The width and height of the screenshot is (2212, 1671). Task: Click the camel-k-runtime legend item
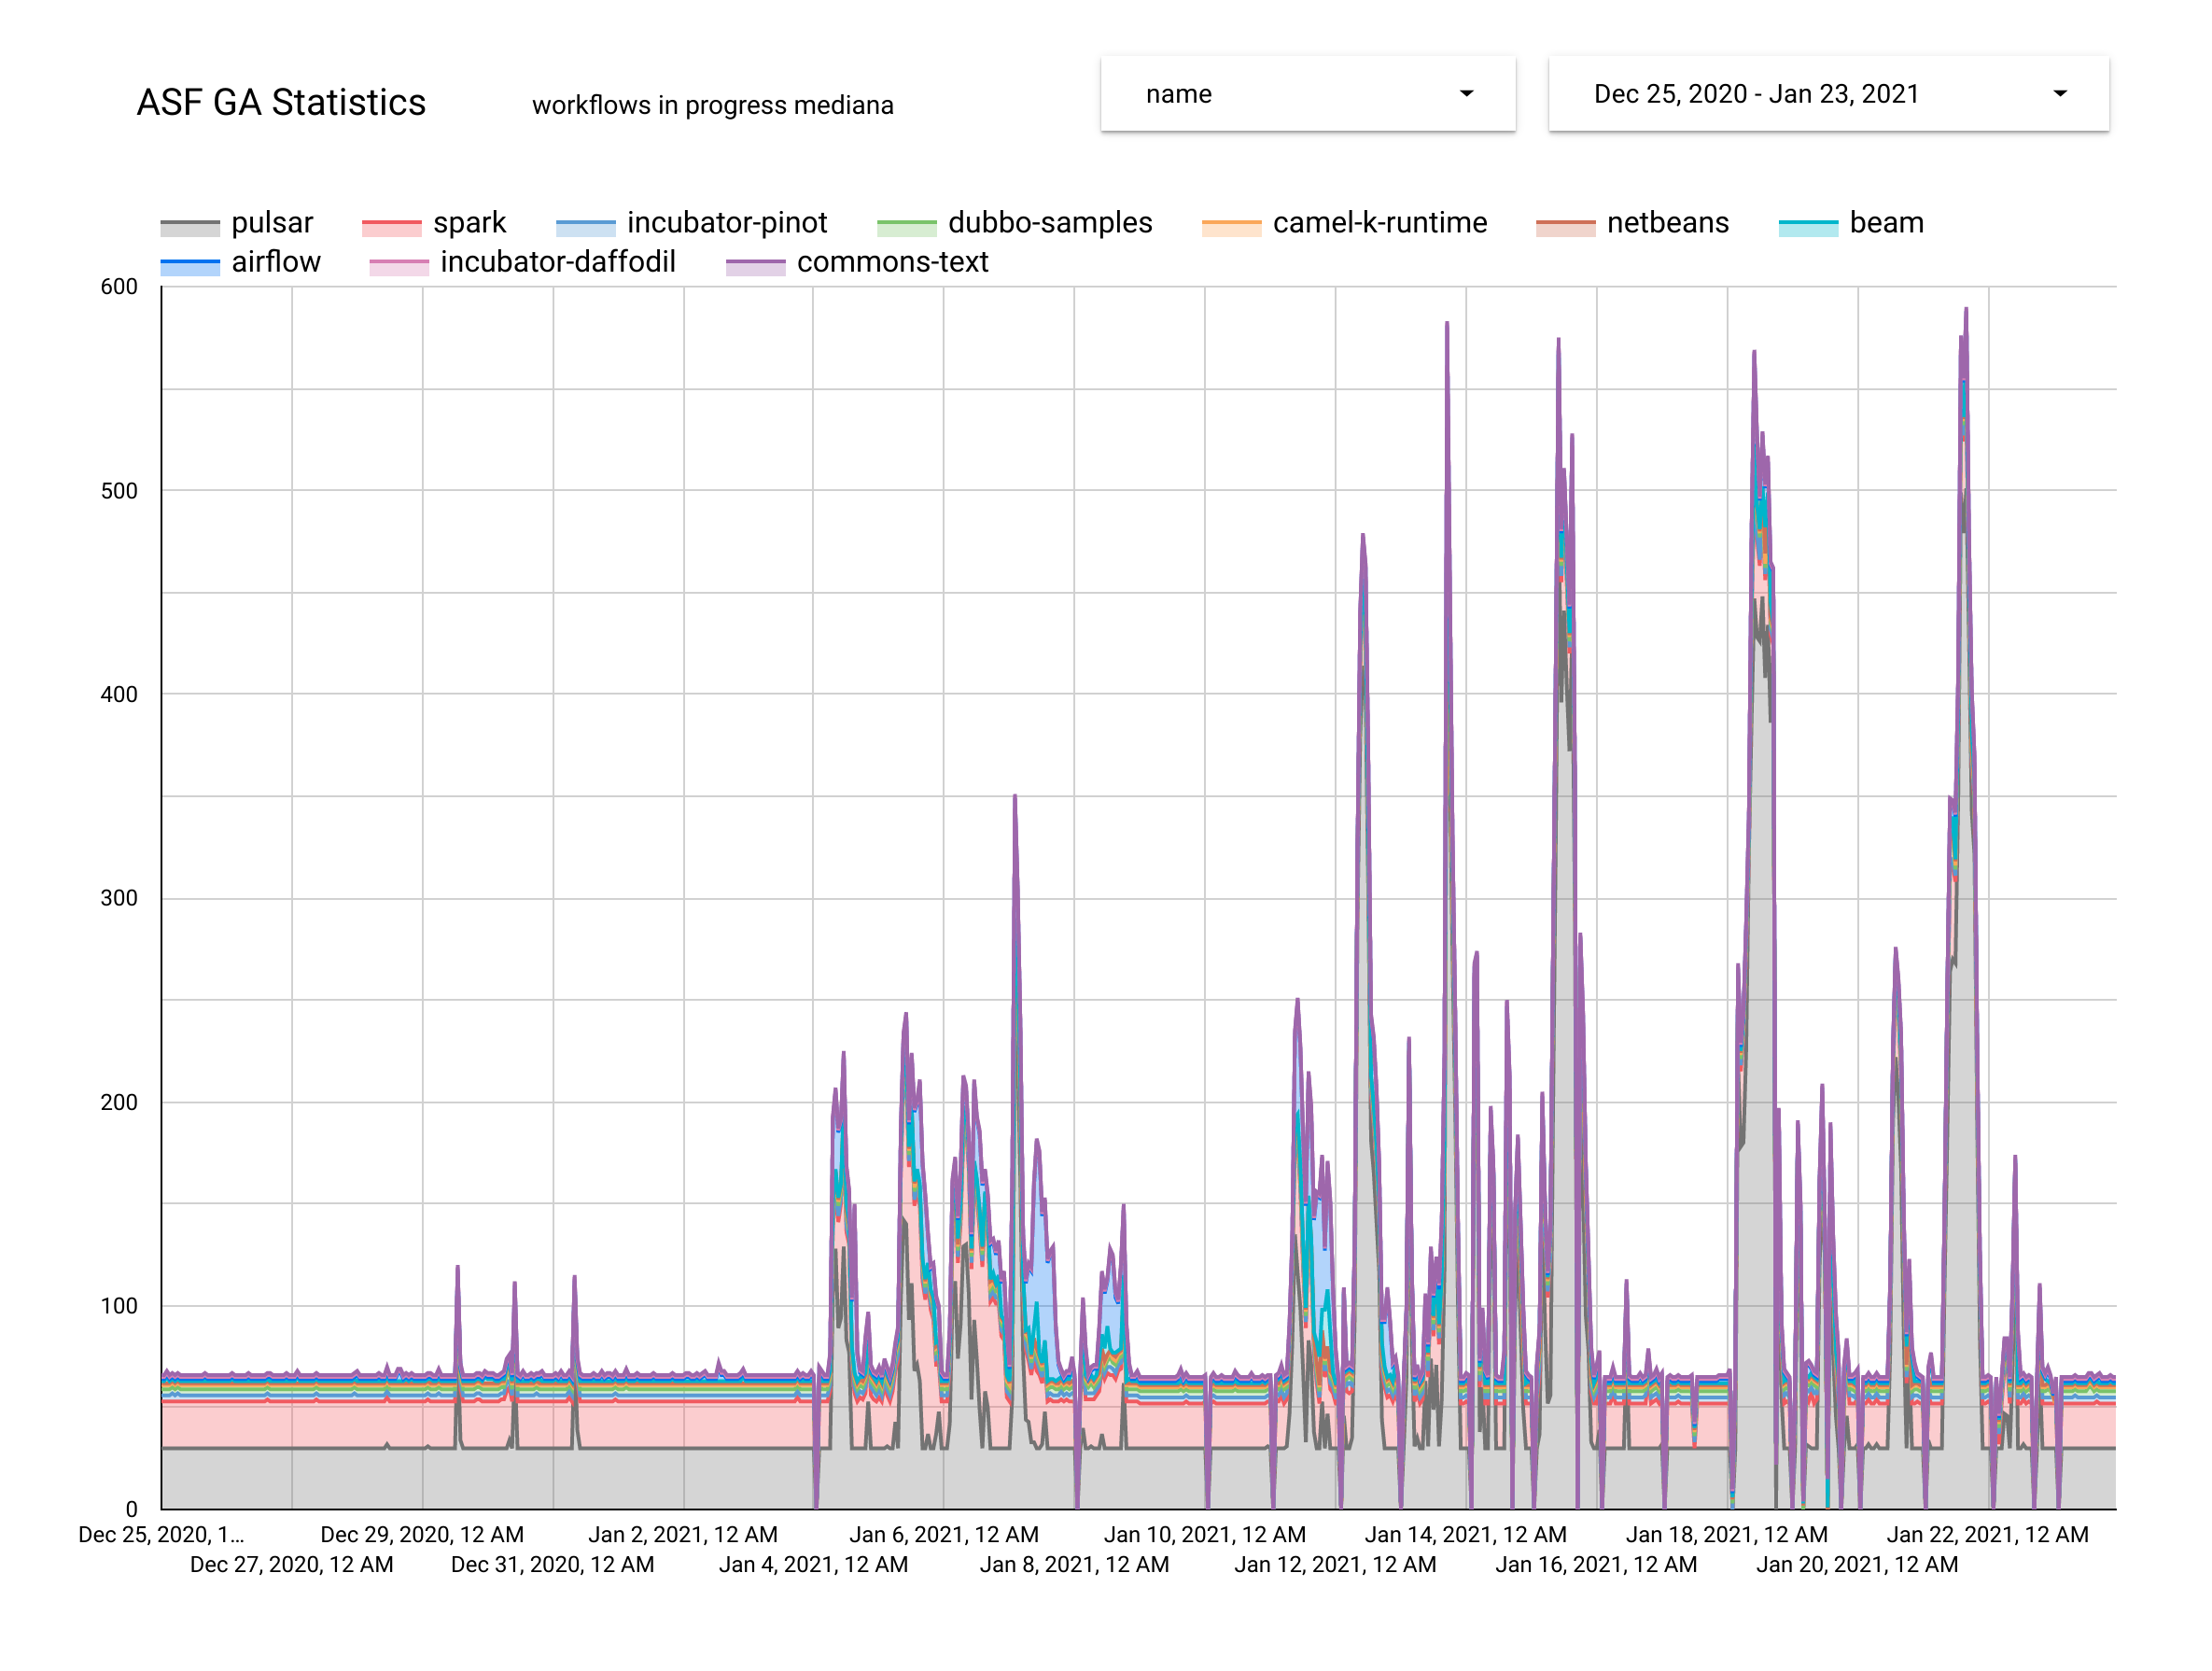pos(1379,223)
